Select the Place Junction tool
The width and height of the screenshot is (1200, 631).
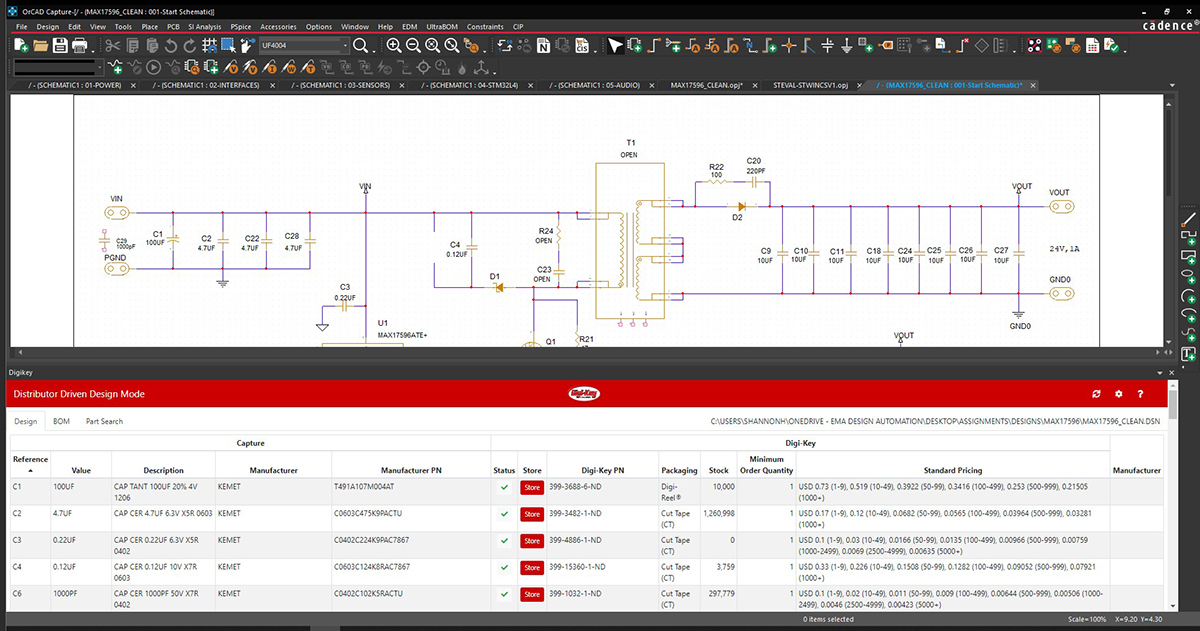click(787, 44)
